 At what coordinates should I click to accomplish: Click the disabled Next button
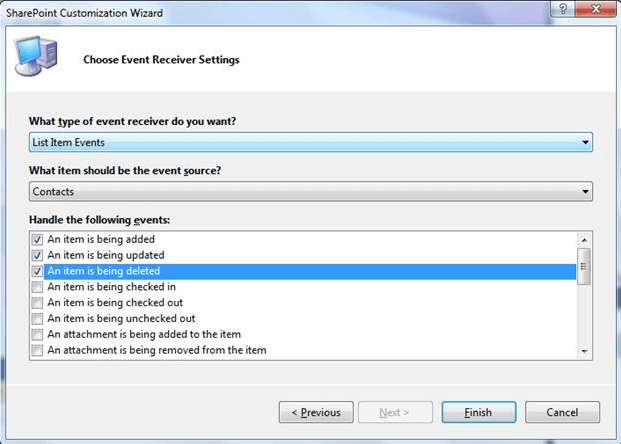[395, 412]
